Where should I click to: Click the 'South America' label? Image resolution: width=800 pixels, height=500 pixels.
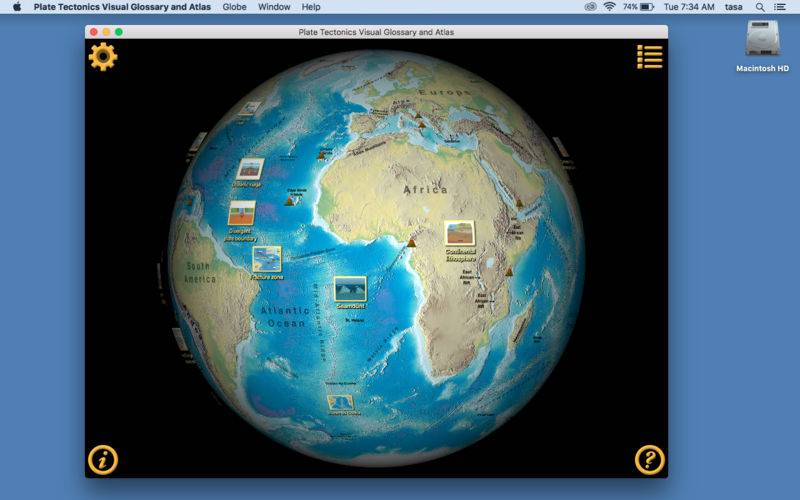tap(200, 273)
